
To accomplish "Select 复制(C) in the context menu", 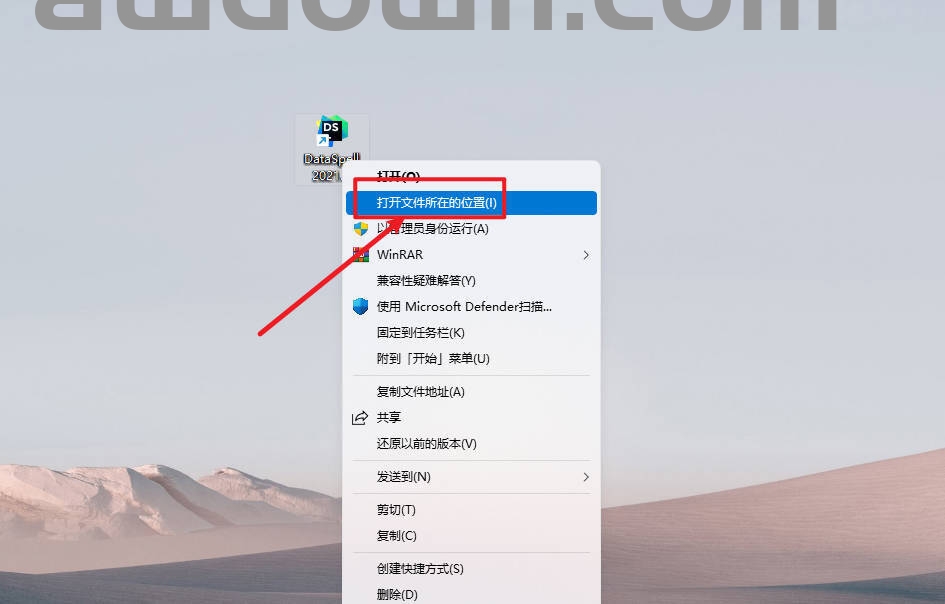I will click(471, 536).
